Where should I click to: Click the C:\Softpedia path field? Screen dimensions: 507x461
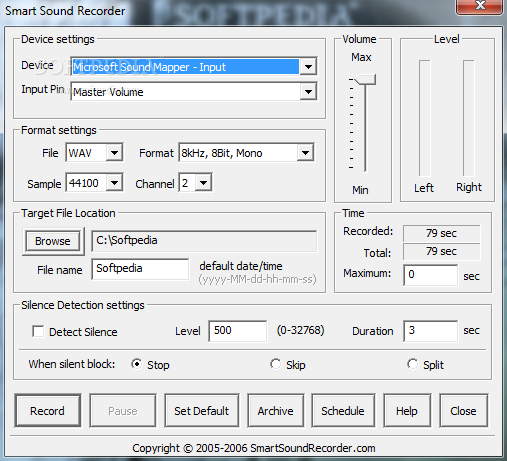(204, 241)
